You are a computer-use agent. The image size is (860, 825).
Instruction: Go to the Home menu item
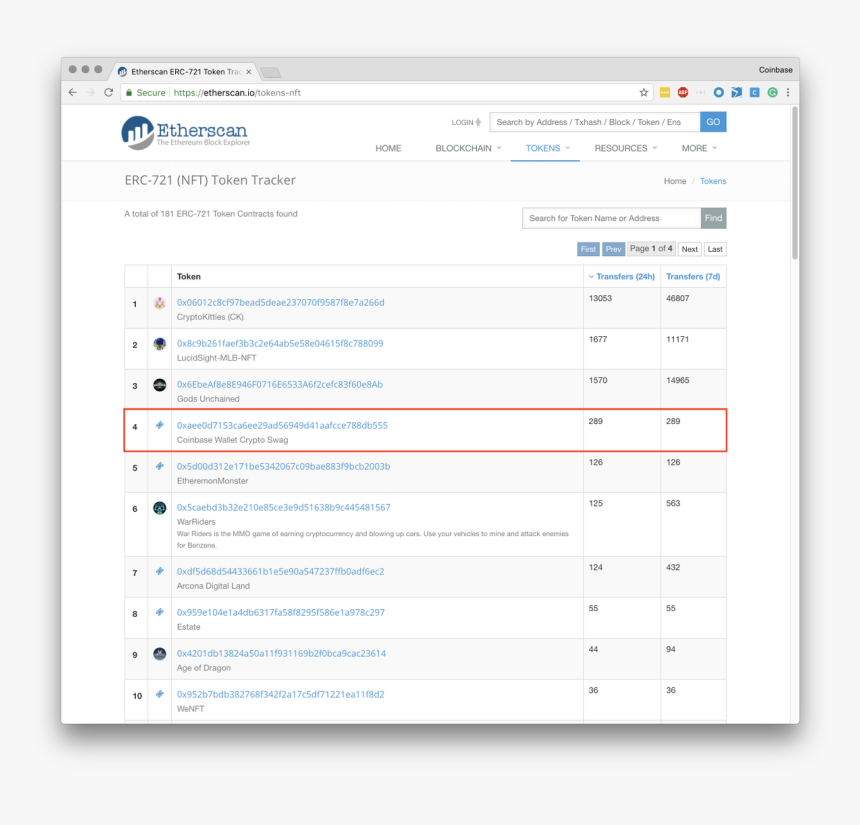tap(388, 148)
